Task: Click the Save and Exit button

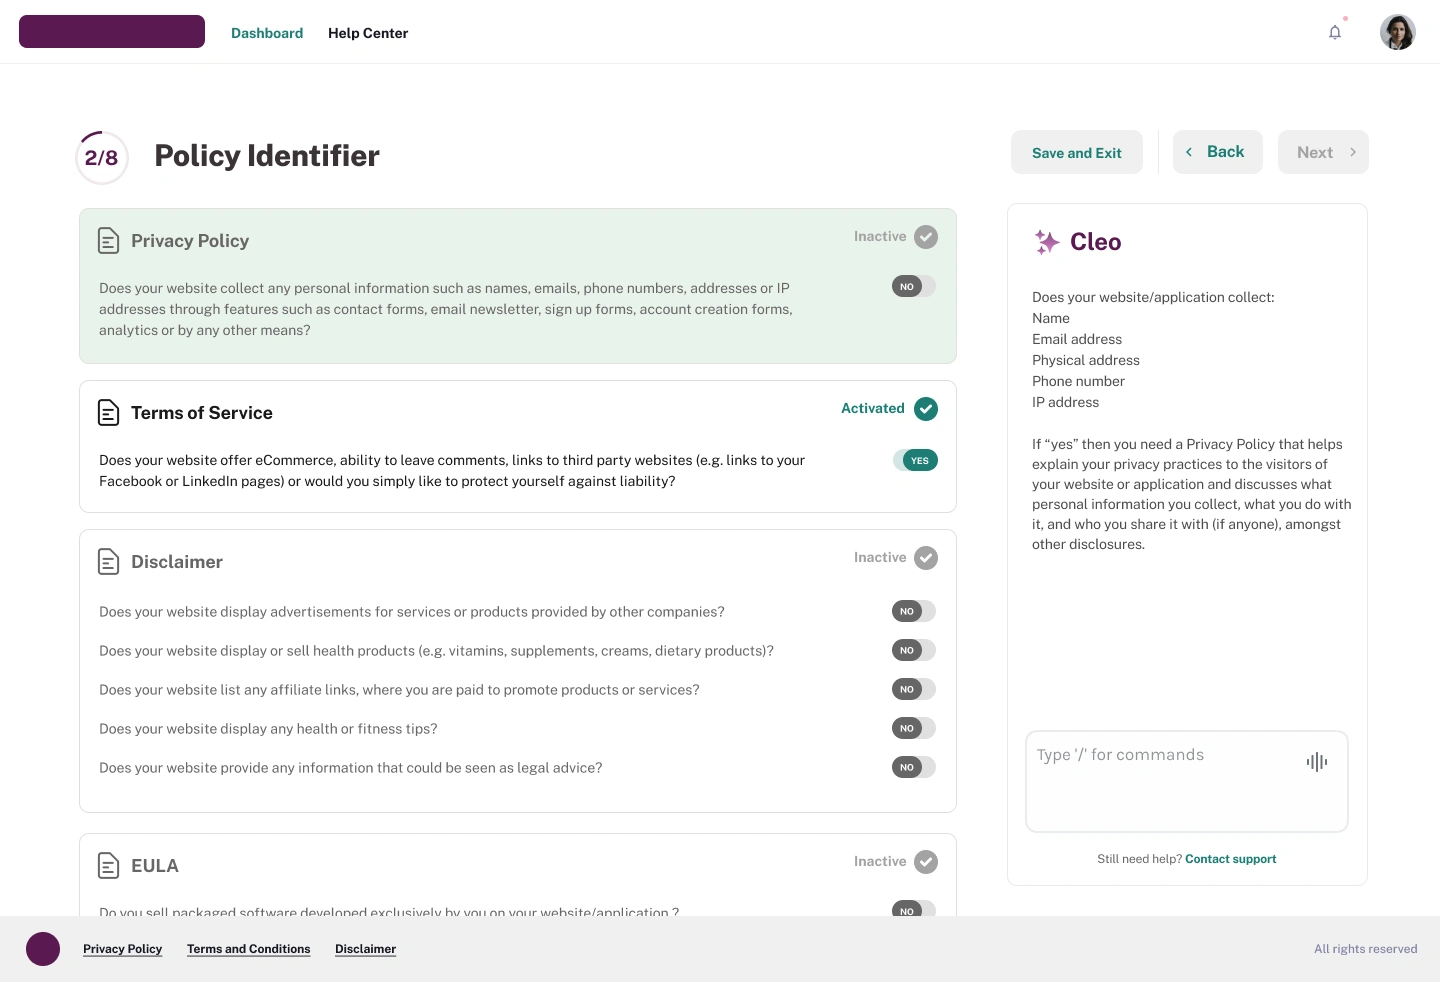Action: point(1076,153)
